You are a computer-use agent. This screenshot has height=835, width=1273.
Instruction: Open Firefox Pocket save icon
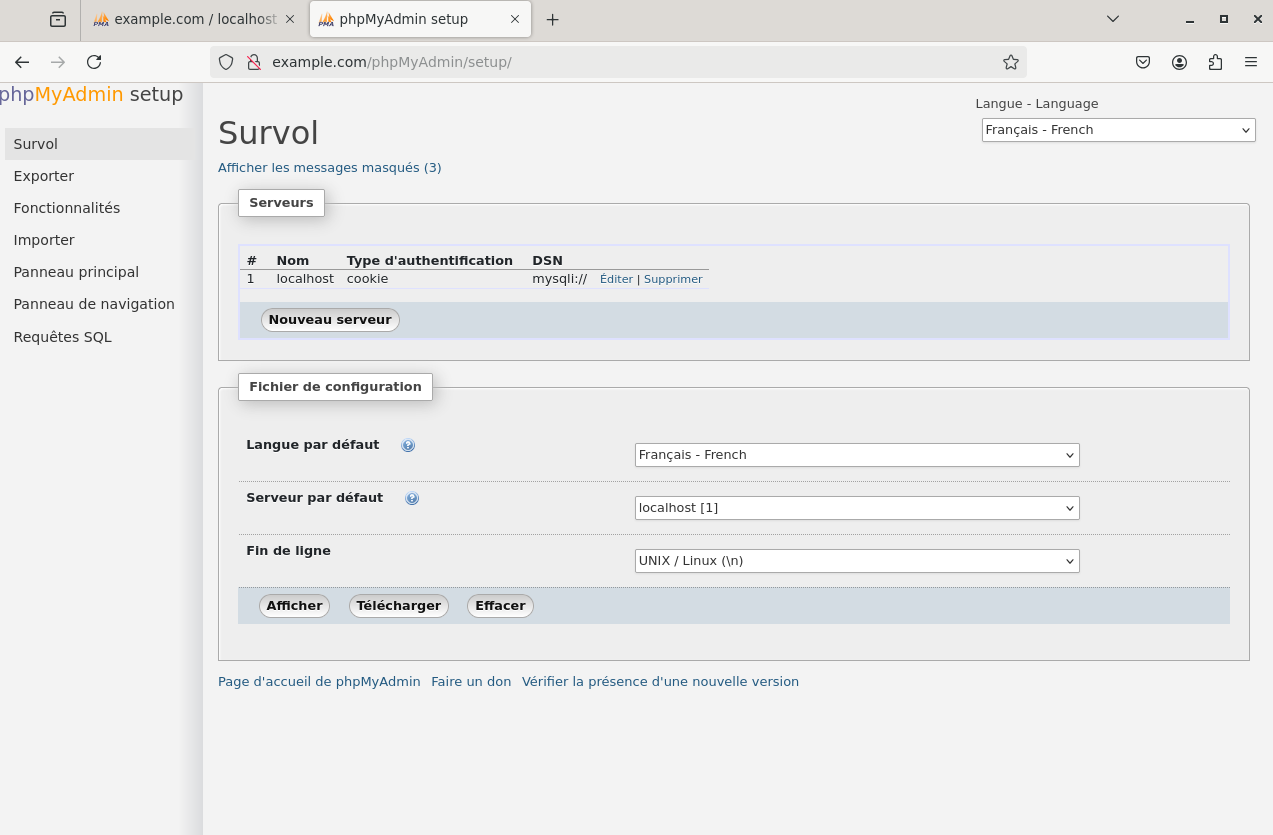(x=1143, y=62)
